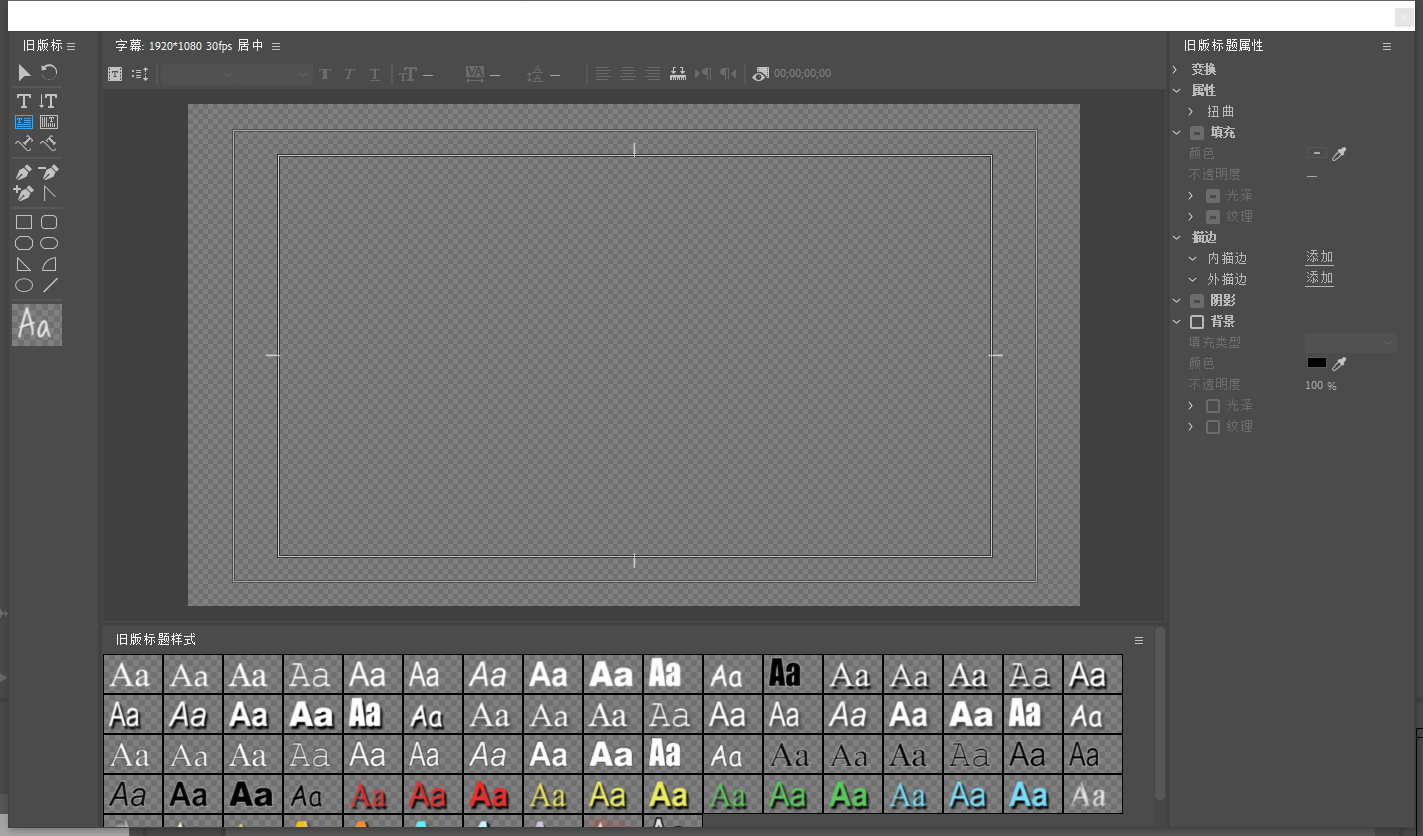Select the Arc shape tool
This screenshot has height=836, width=1423.
pos(49,264)
